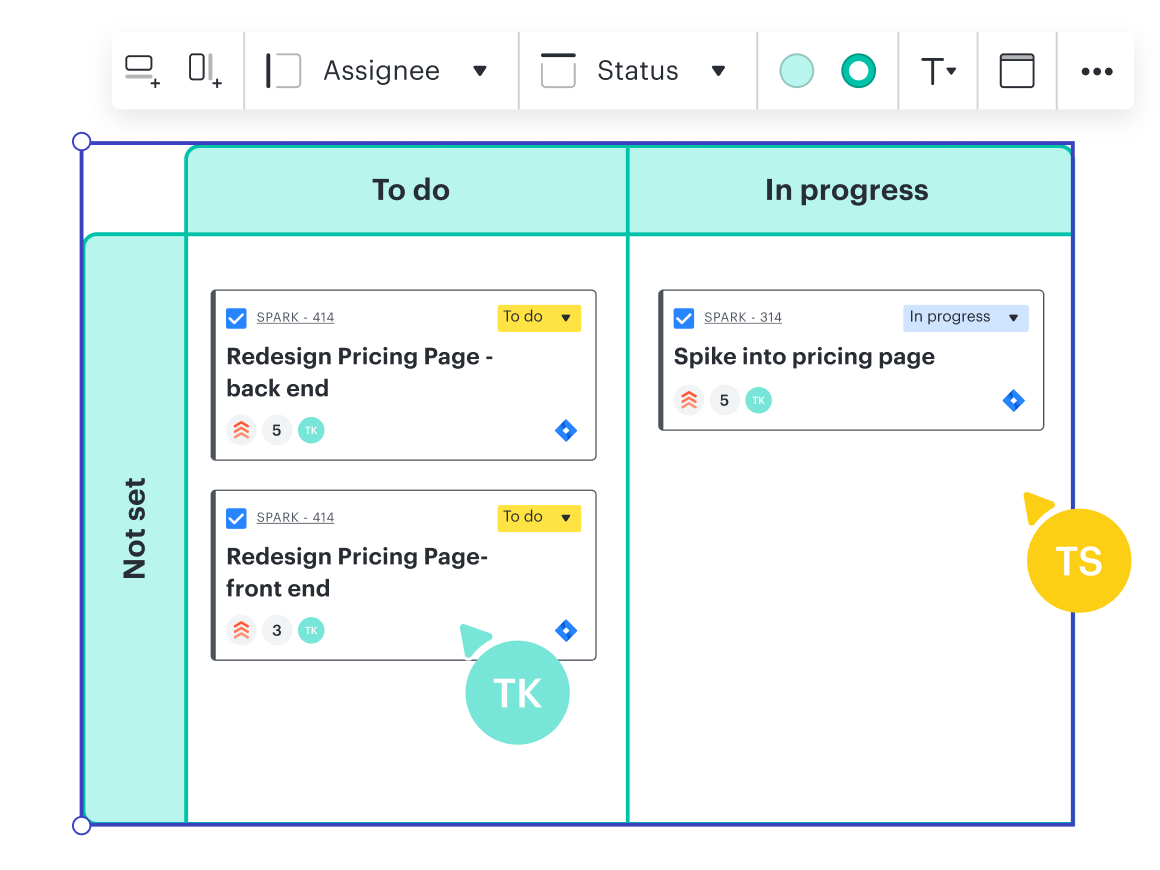The width and height of the screenshot is (1160, 870).
Task: Open SPARK - 414 link on back end card
Action: click(295, 318)
